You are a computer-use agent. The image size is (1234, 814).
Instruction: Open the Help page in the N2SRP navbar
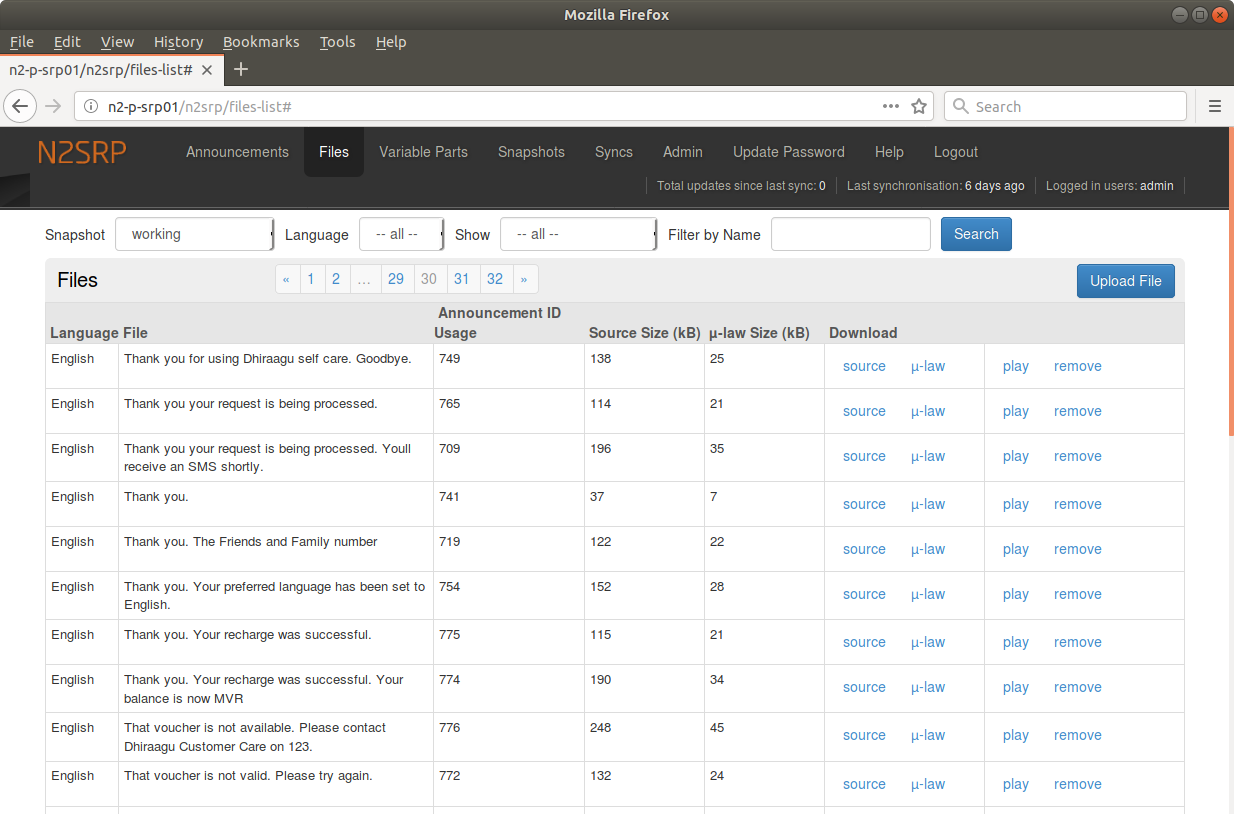pyautogui.click(x=889, y=152)
